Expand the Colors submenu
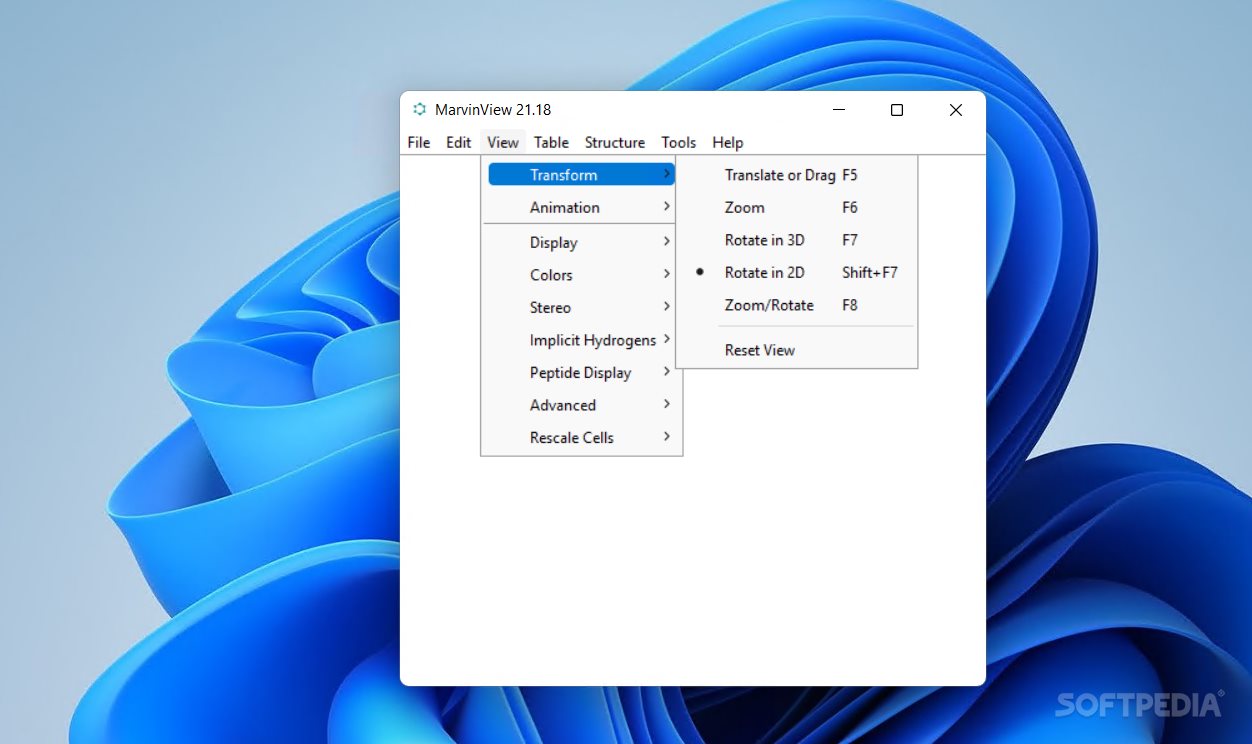1252x744 pixels. (582, 275)
